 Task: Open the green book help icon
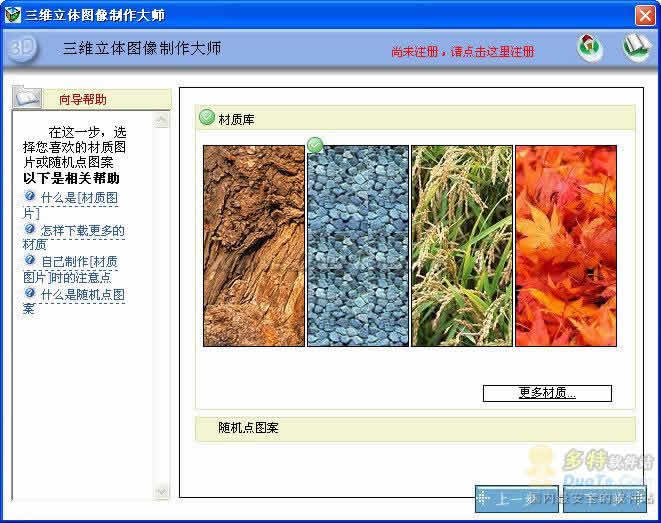[x=636, y=47]
